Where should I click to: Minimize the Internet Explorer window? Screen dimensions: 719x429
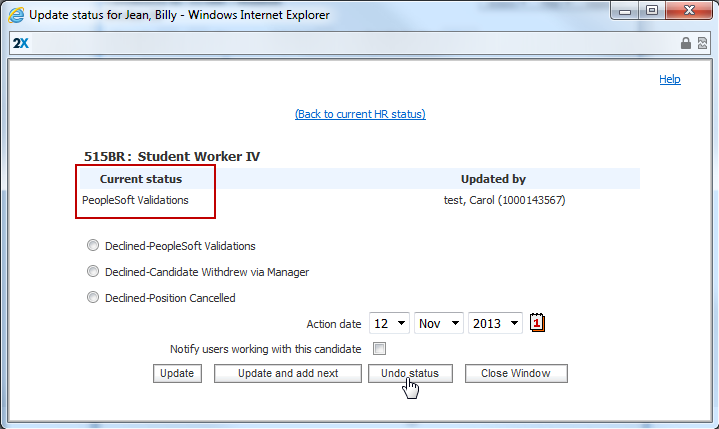(625, 11)
